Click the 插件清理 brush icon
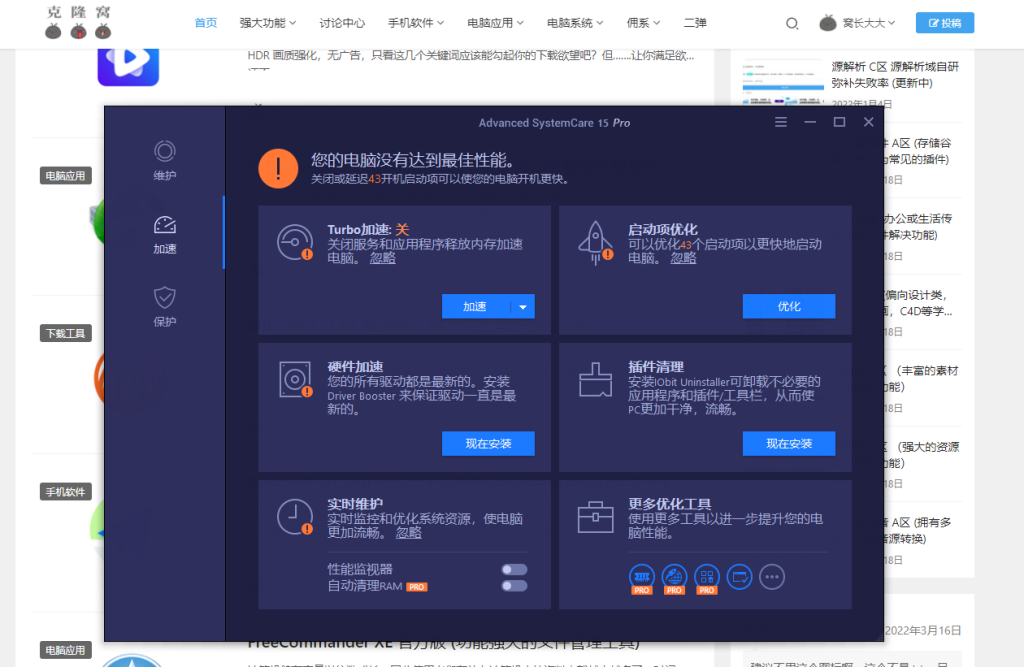 coord(596,380)
